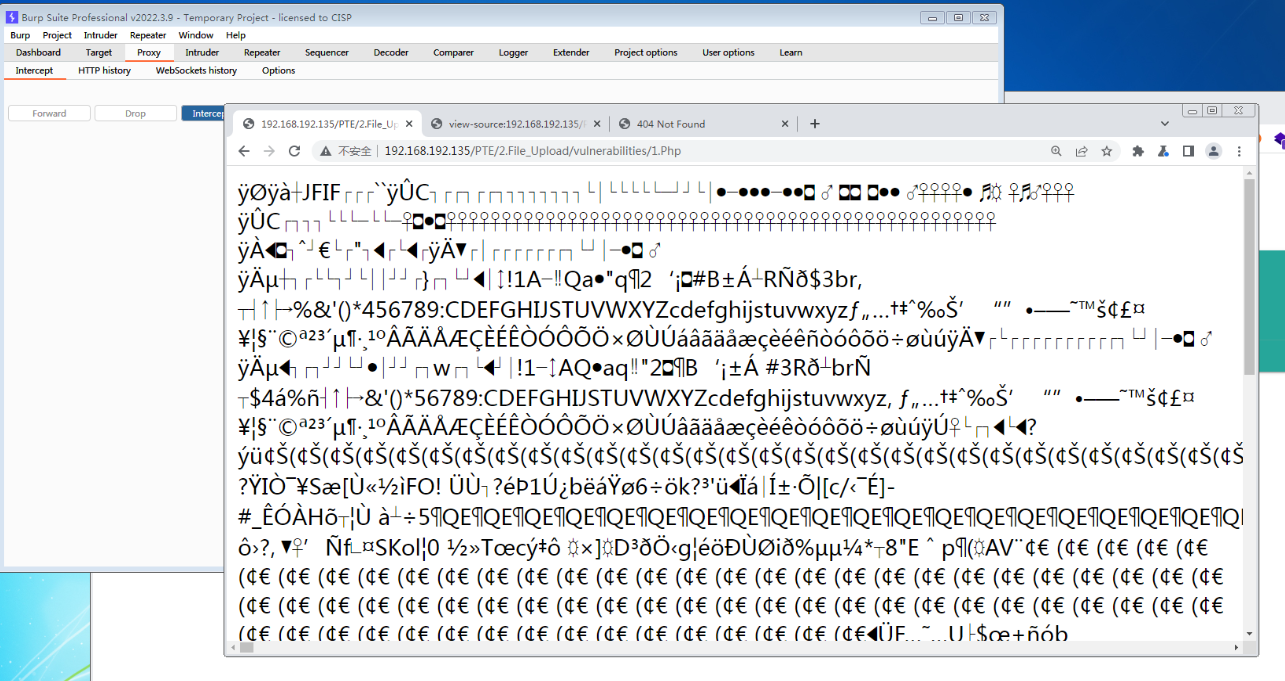Go back using the browser back arrow
The image size is (1285, 681).
pyautogui.click(x=245, y=151)
